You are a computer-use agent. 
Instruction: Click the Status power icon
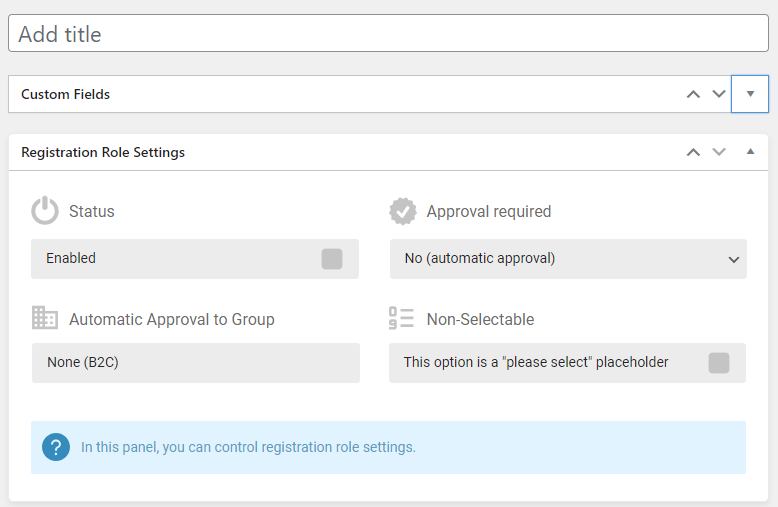(45, 211)
